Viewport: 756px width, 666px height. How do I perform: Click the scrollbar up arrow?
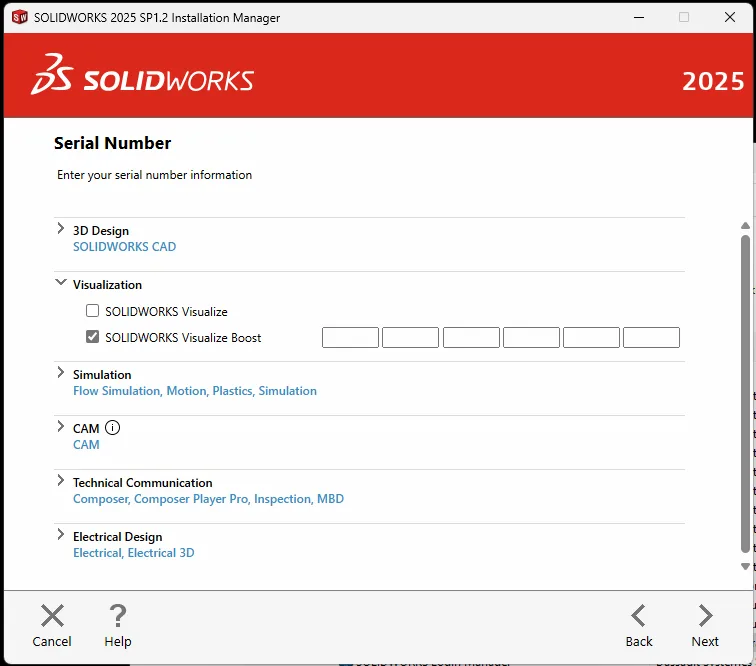(745, 226)
